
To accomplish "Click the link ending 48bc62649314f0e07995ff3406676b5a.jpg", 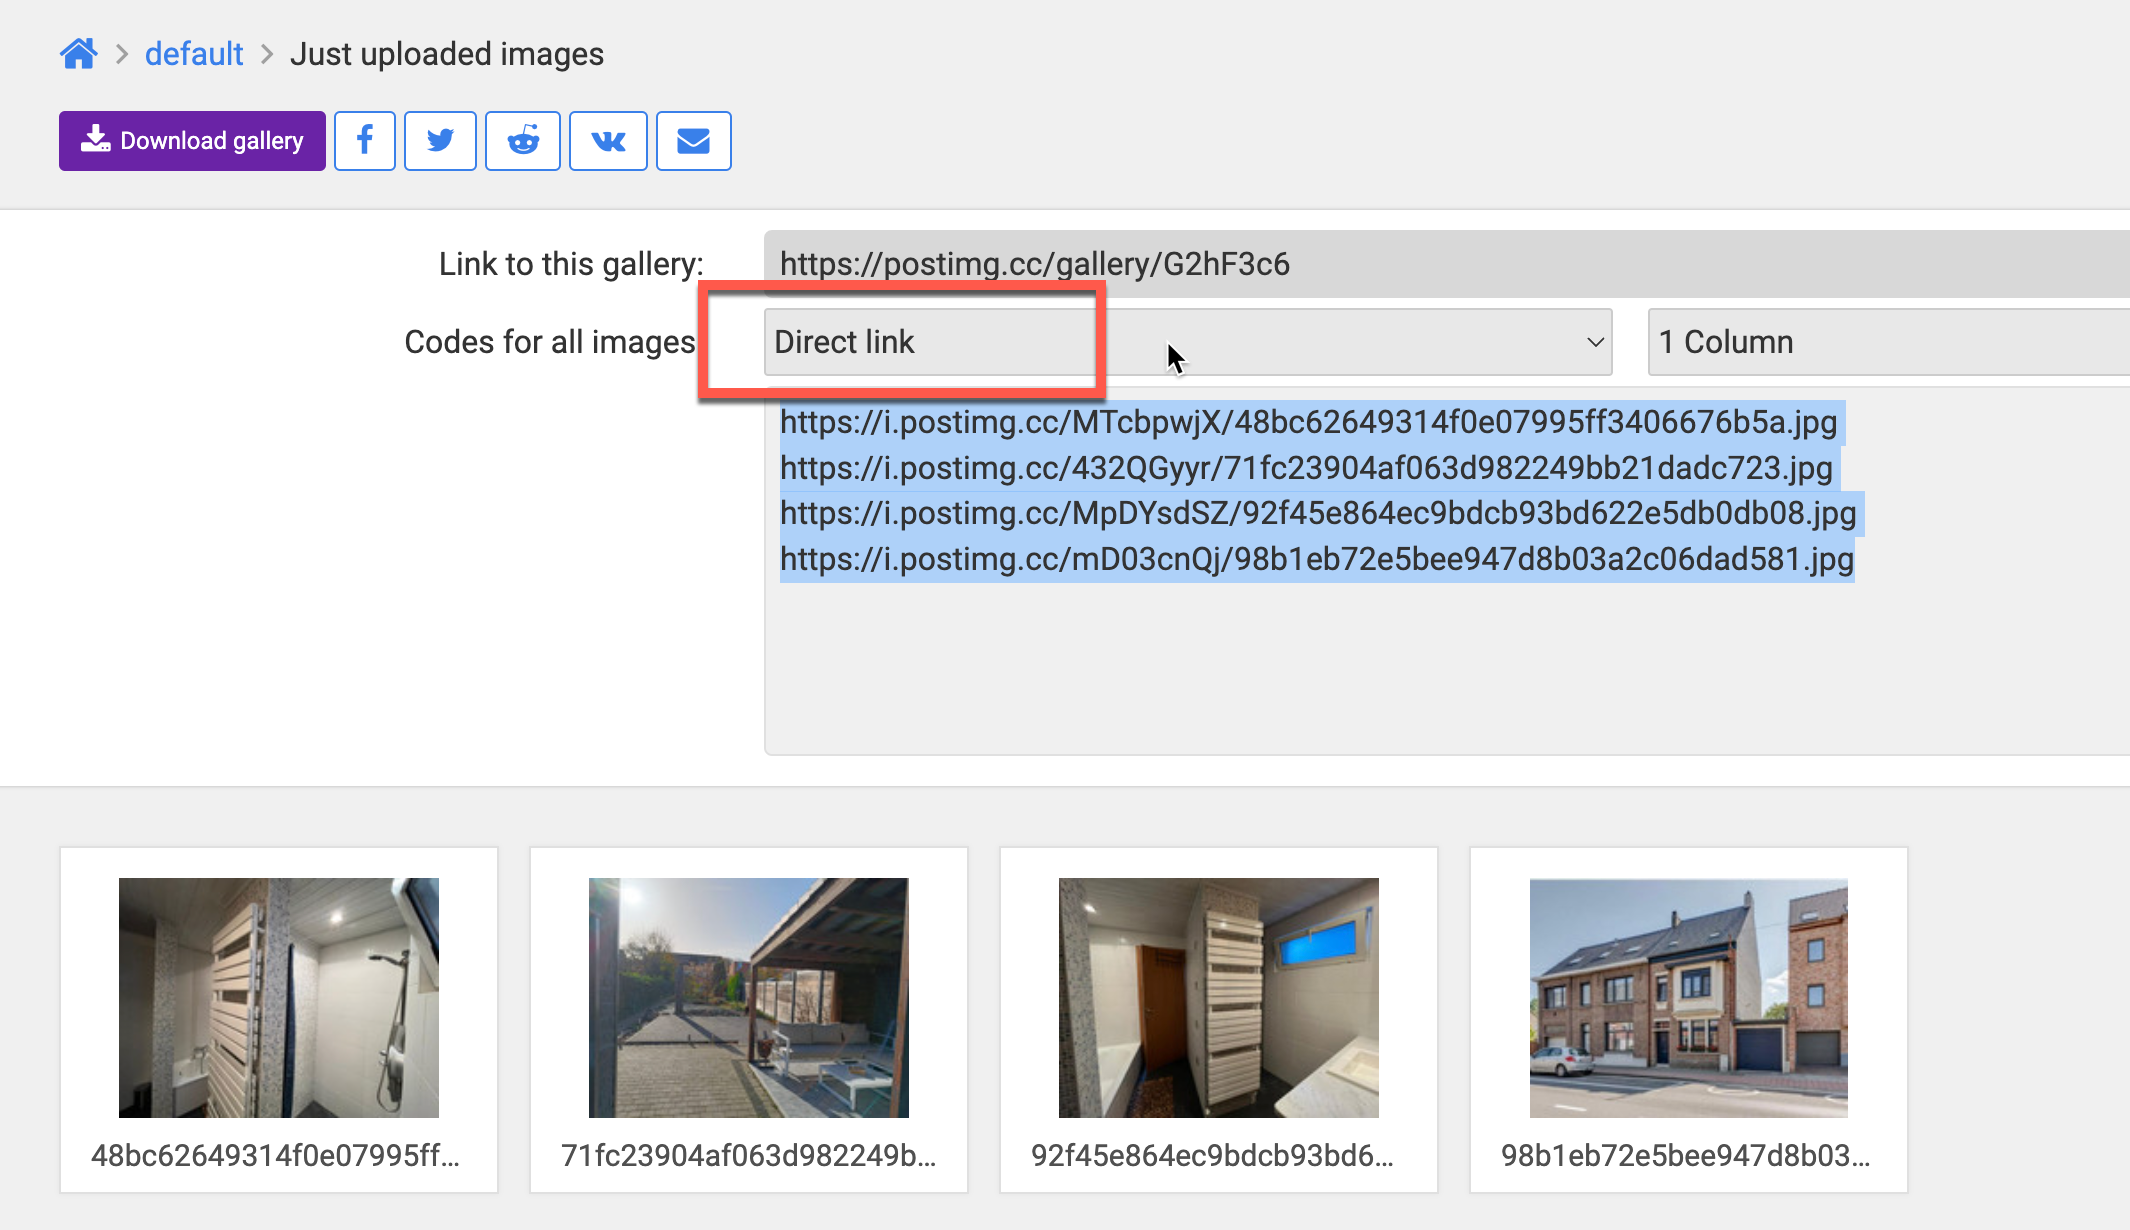I will coord(1308,422).
